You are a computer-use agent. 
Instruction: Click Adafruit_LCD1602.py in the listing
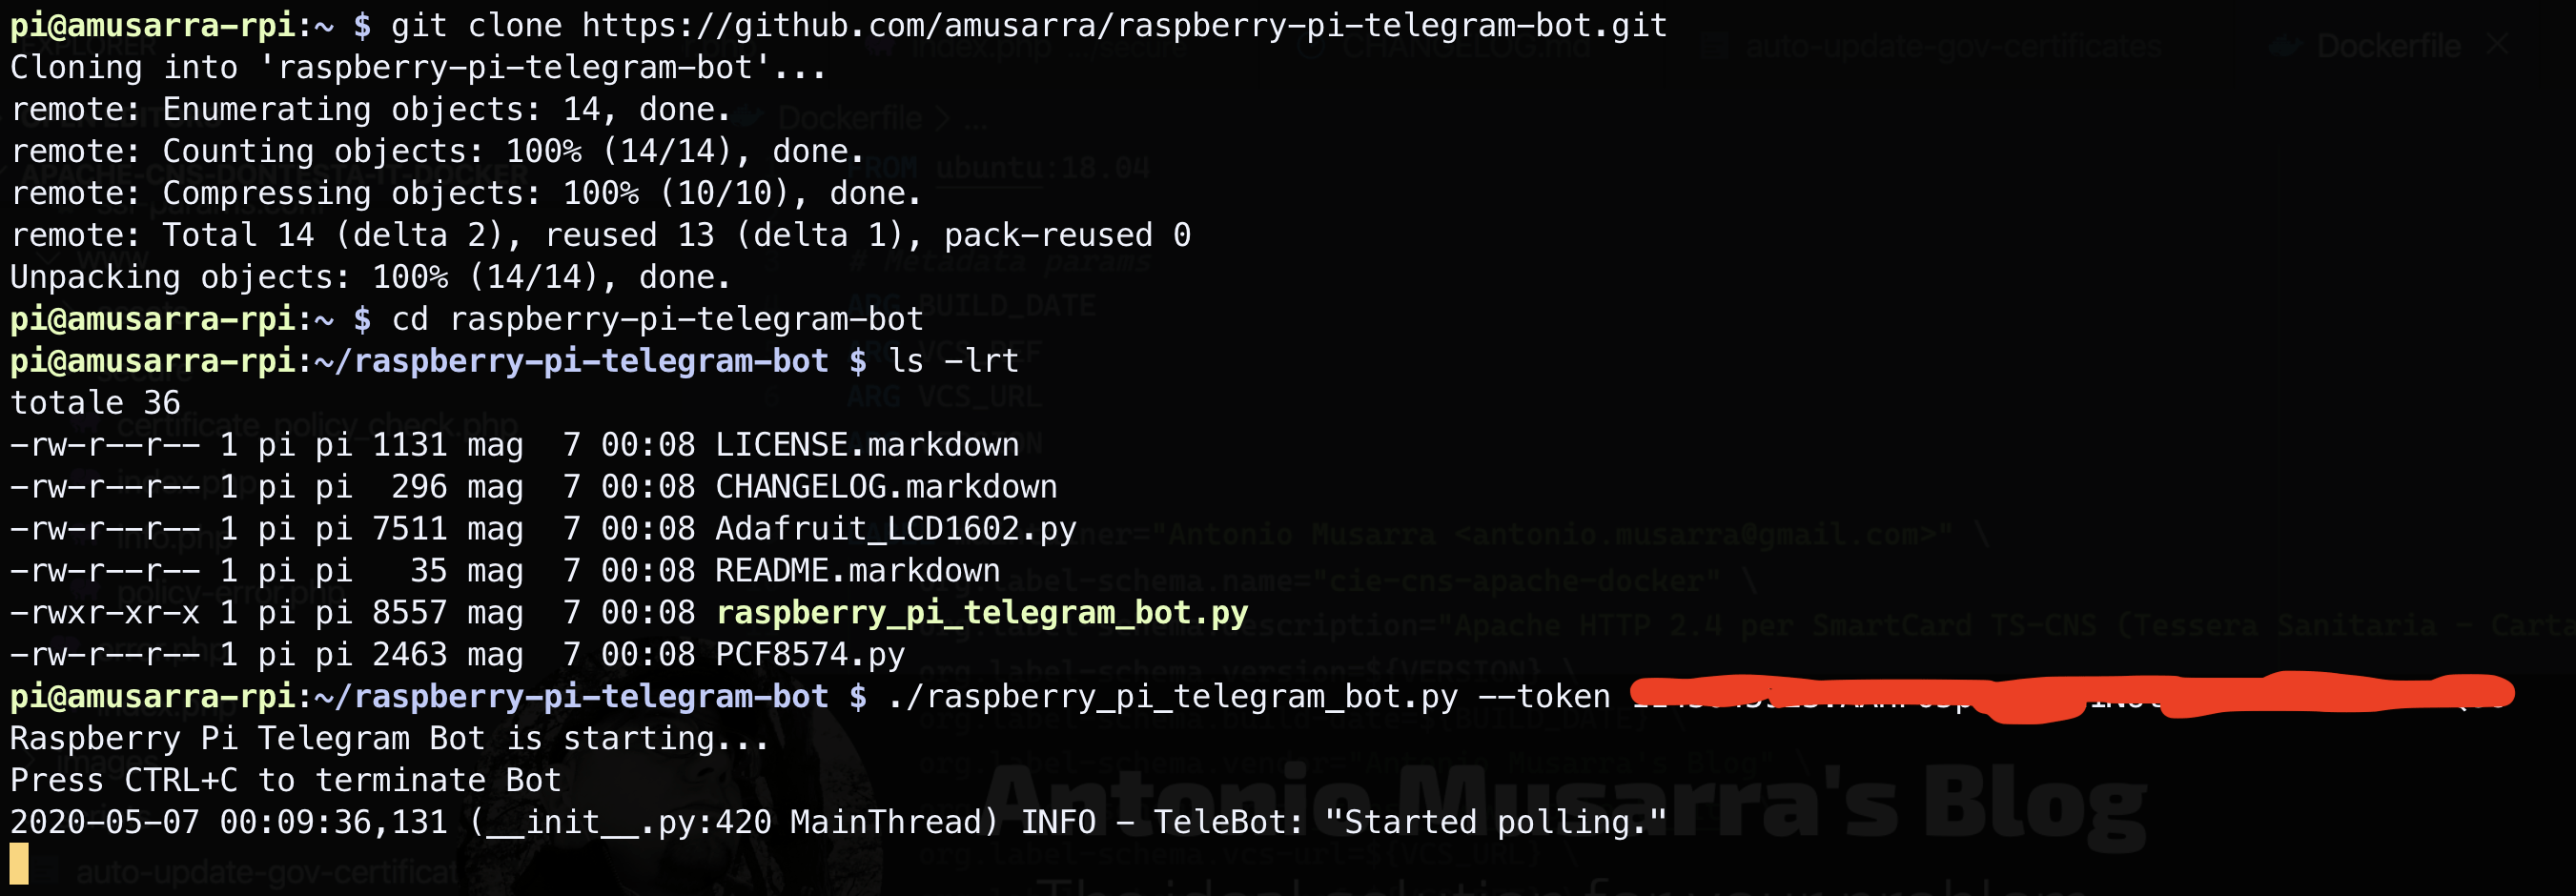point(896,529)
